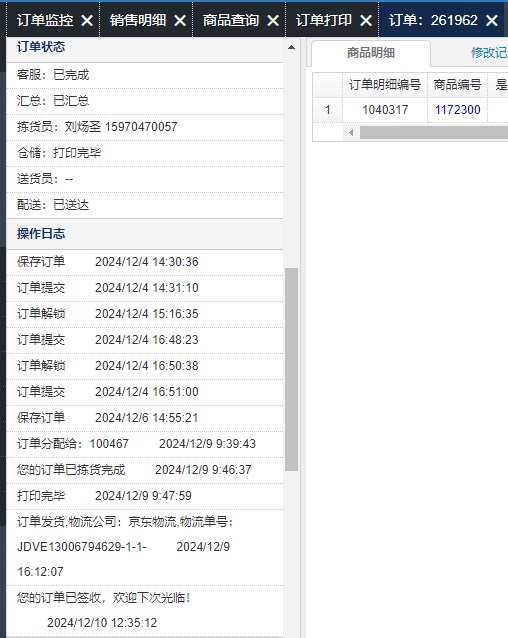Switch to 订单监控 tab
Viewport: 508px width, 638px height.
45,20
